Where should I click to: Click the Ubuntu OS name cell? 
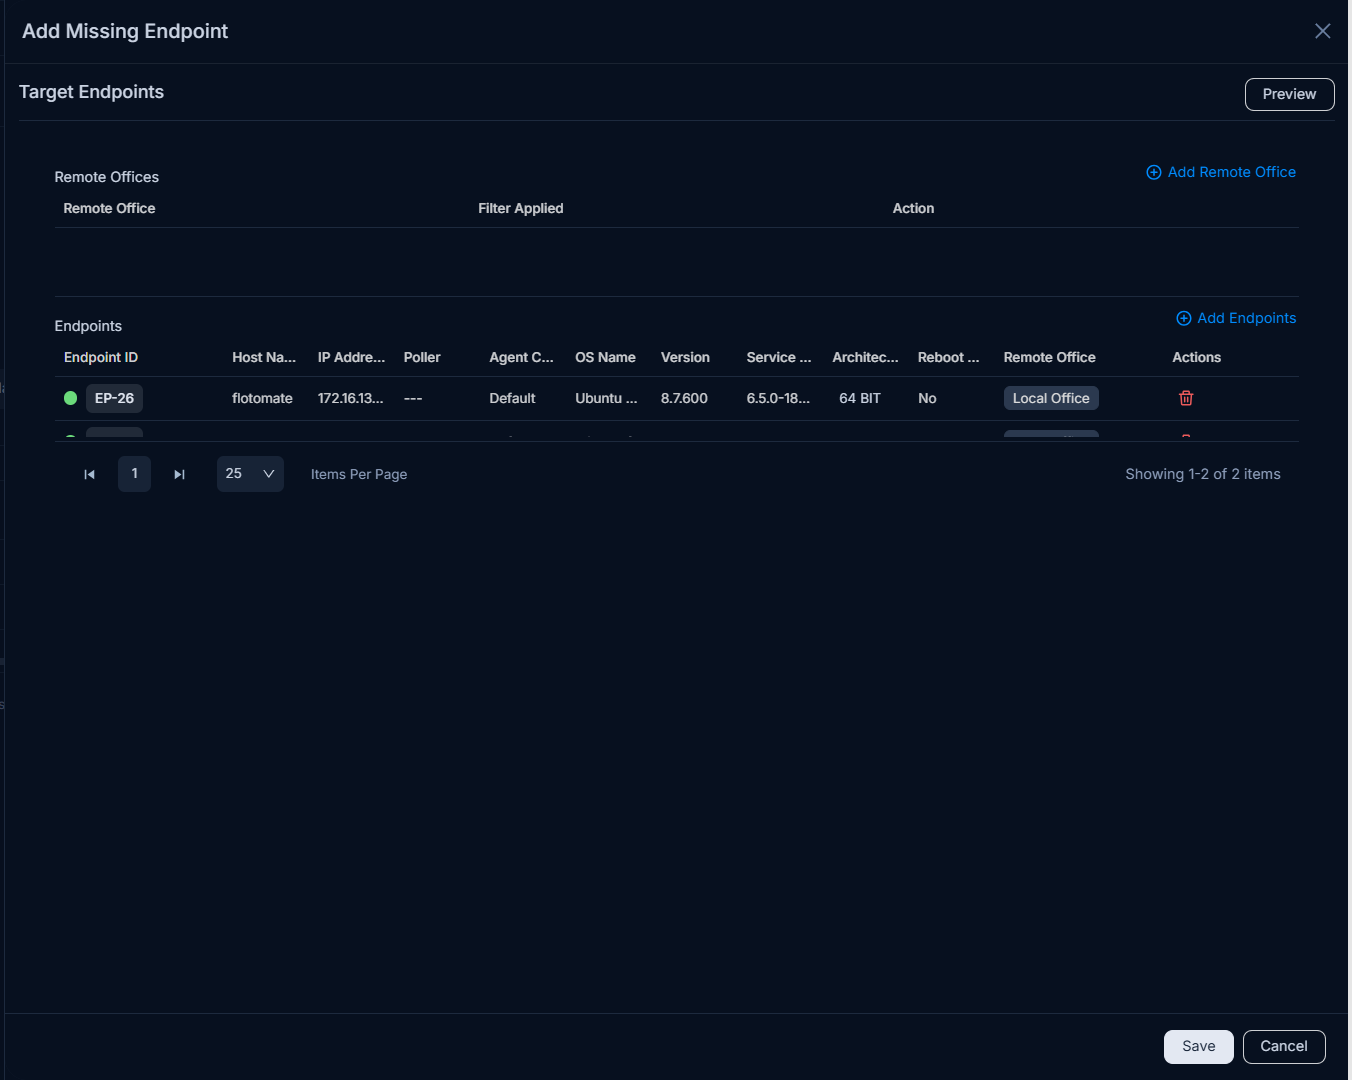606,398
